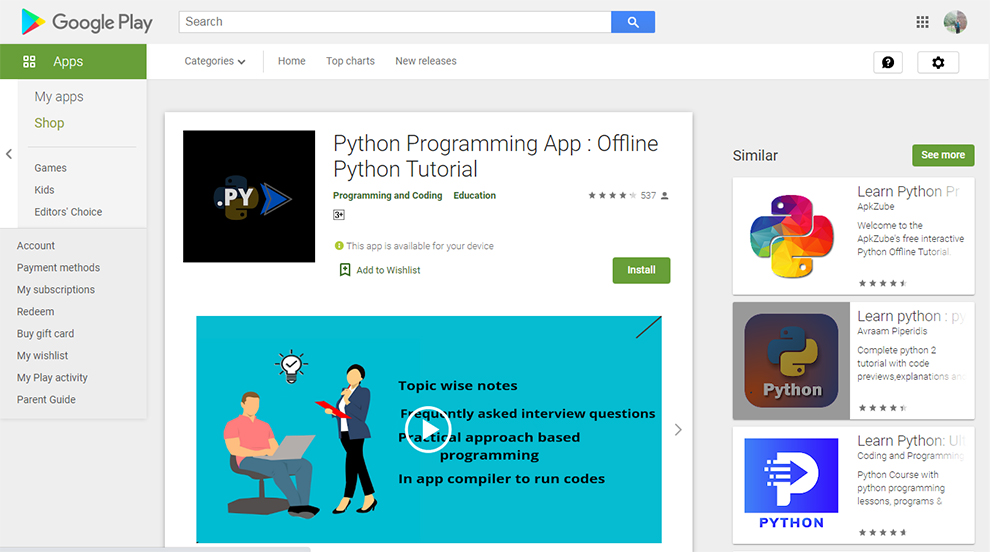This screenshot has height=552, width=990.
Task: Select Shop in the sidebar
Action: pos(49,123)
